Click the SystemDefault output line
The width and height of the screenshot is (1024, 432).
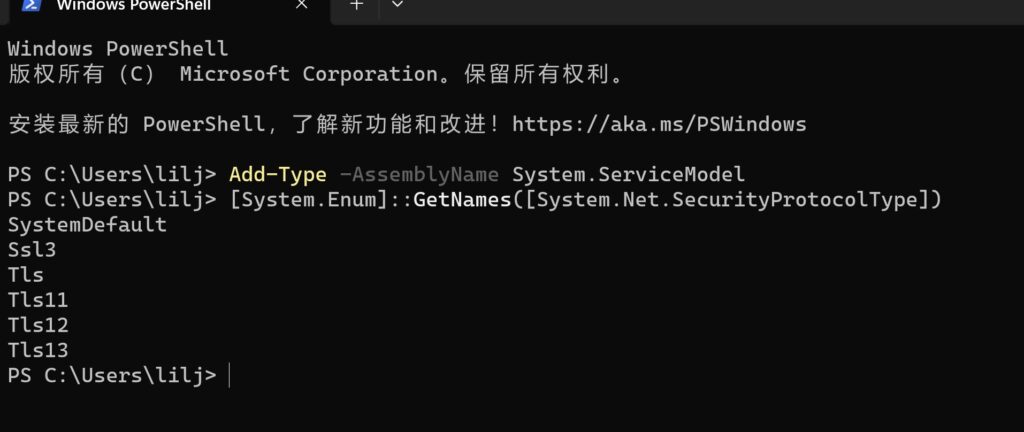pos(88,225)
